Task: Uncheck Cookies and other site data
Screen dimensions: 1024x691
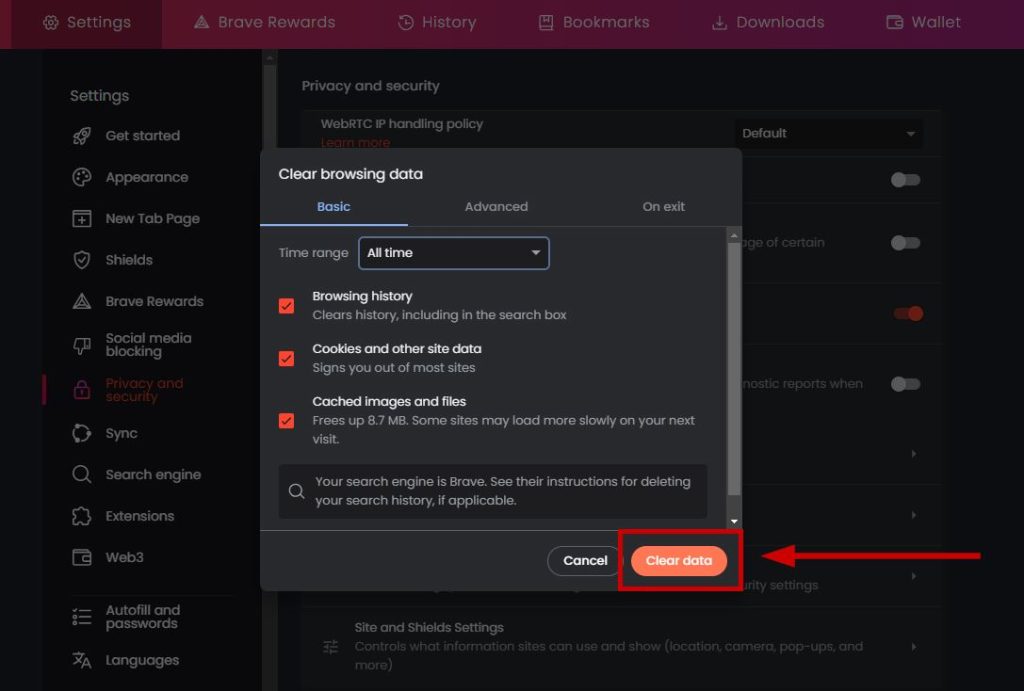Action: coord(287,358)
